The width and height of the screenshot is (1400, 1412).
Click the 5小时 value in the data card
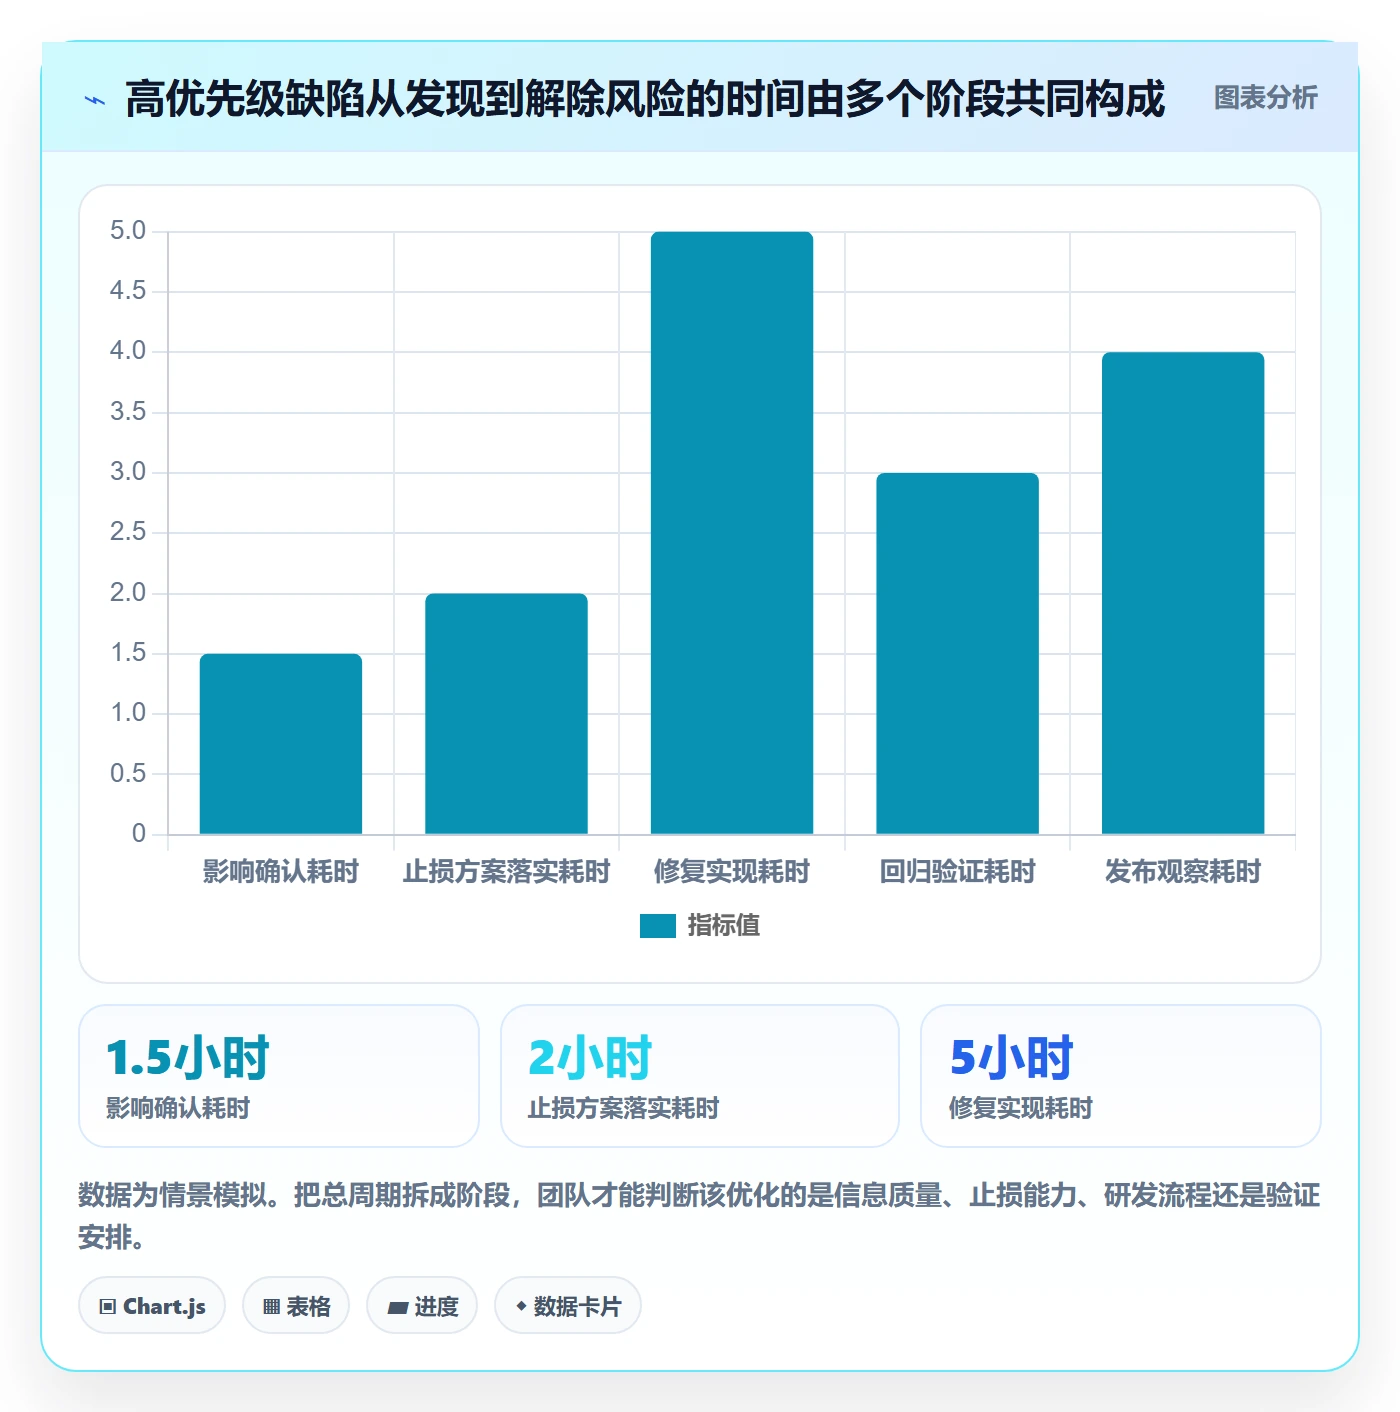pyautogui.click(x=1011, y=1058)
